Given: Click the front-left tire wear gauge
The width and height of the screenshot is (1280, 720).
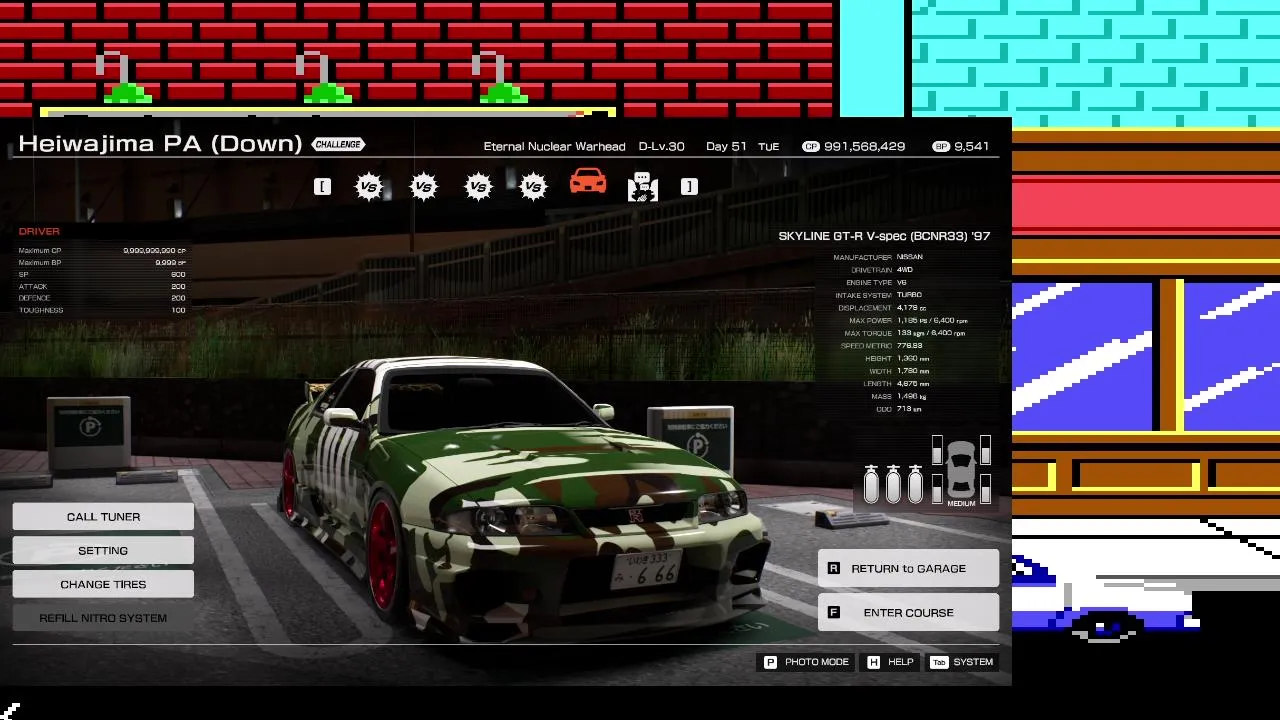Looking at the screenshot, I should click(937, 450).
